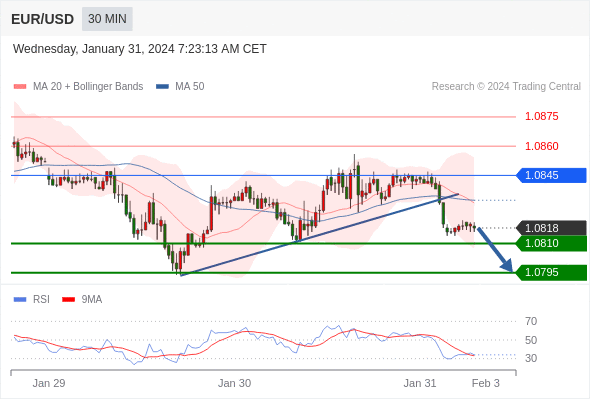Click the Wednesday, January 31, 2024 timestamp
Screen dimensions: 590x400
click(x=140, y=49)
